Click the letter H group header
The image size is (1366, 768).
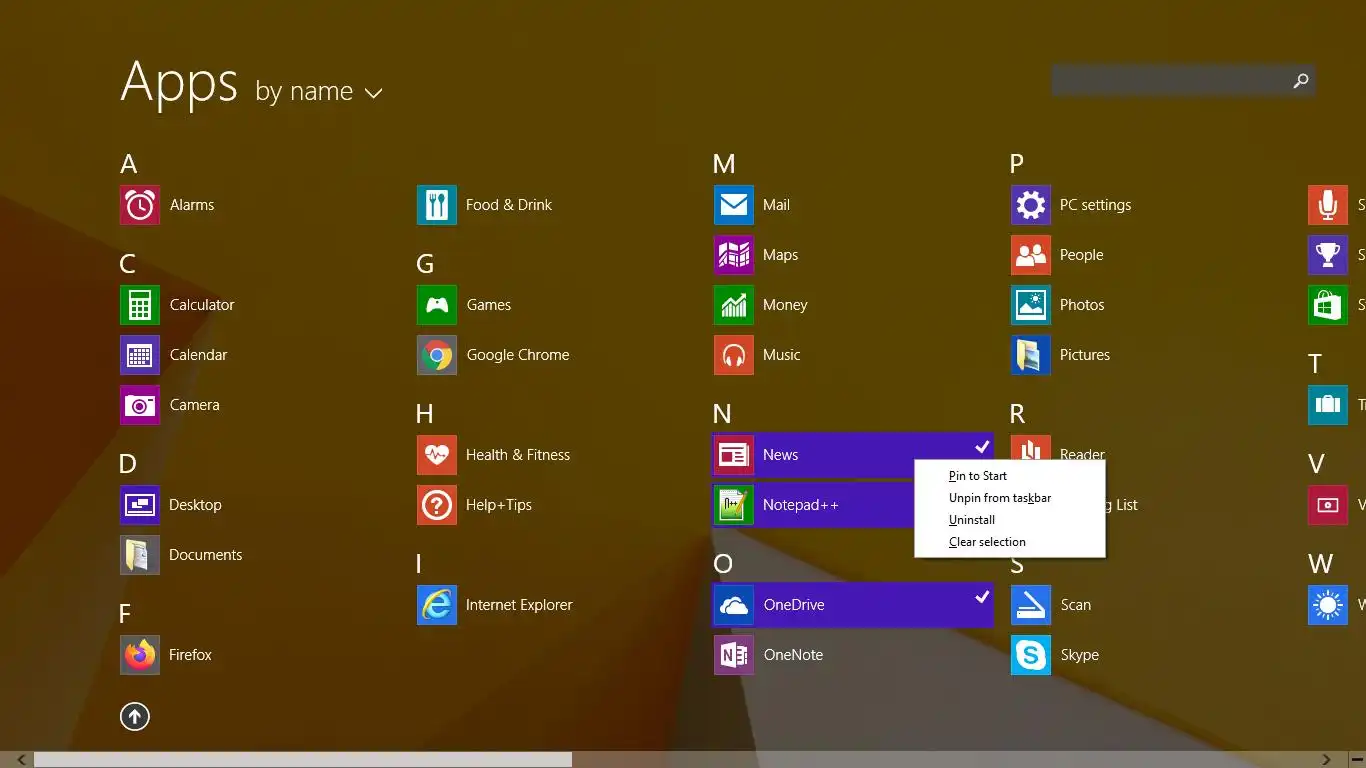click(425, 414)
